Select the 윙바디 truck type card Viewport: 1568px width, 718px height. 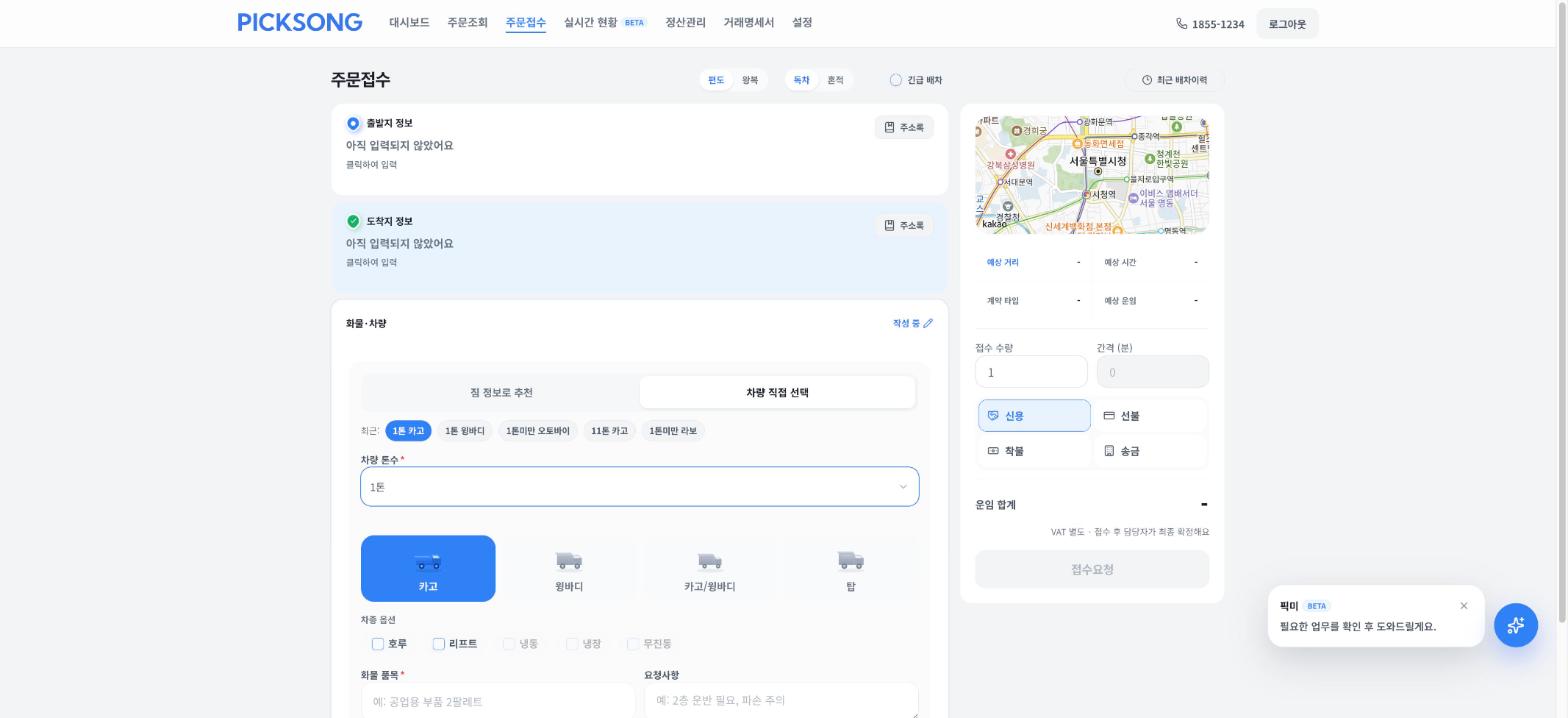click(x=569, y=569)
